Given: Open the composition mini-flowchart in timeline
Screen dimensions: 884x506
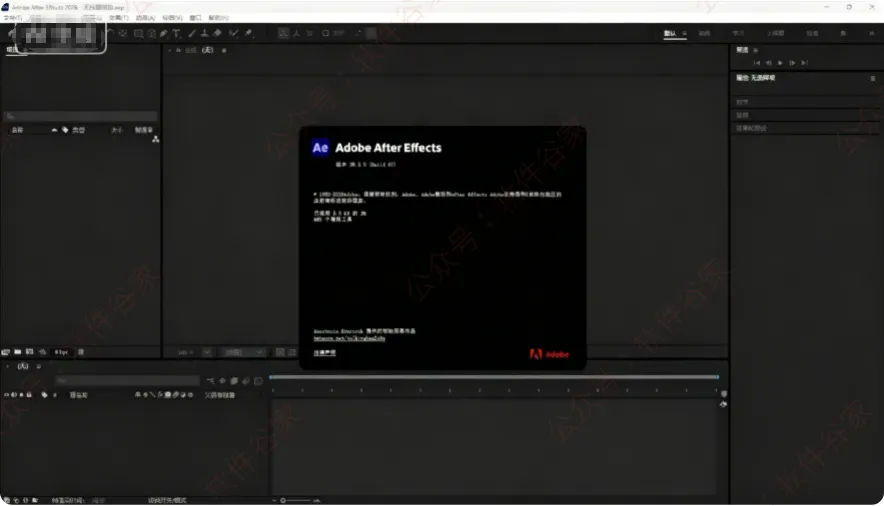Looking at the screenshot, I should point(210,381).
